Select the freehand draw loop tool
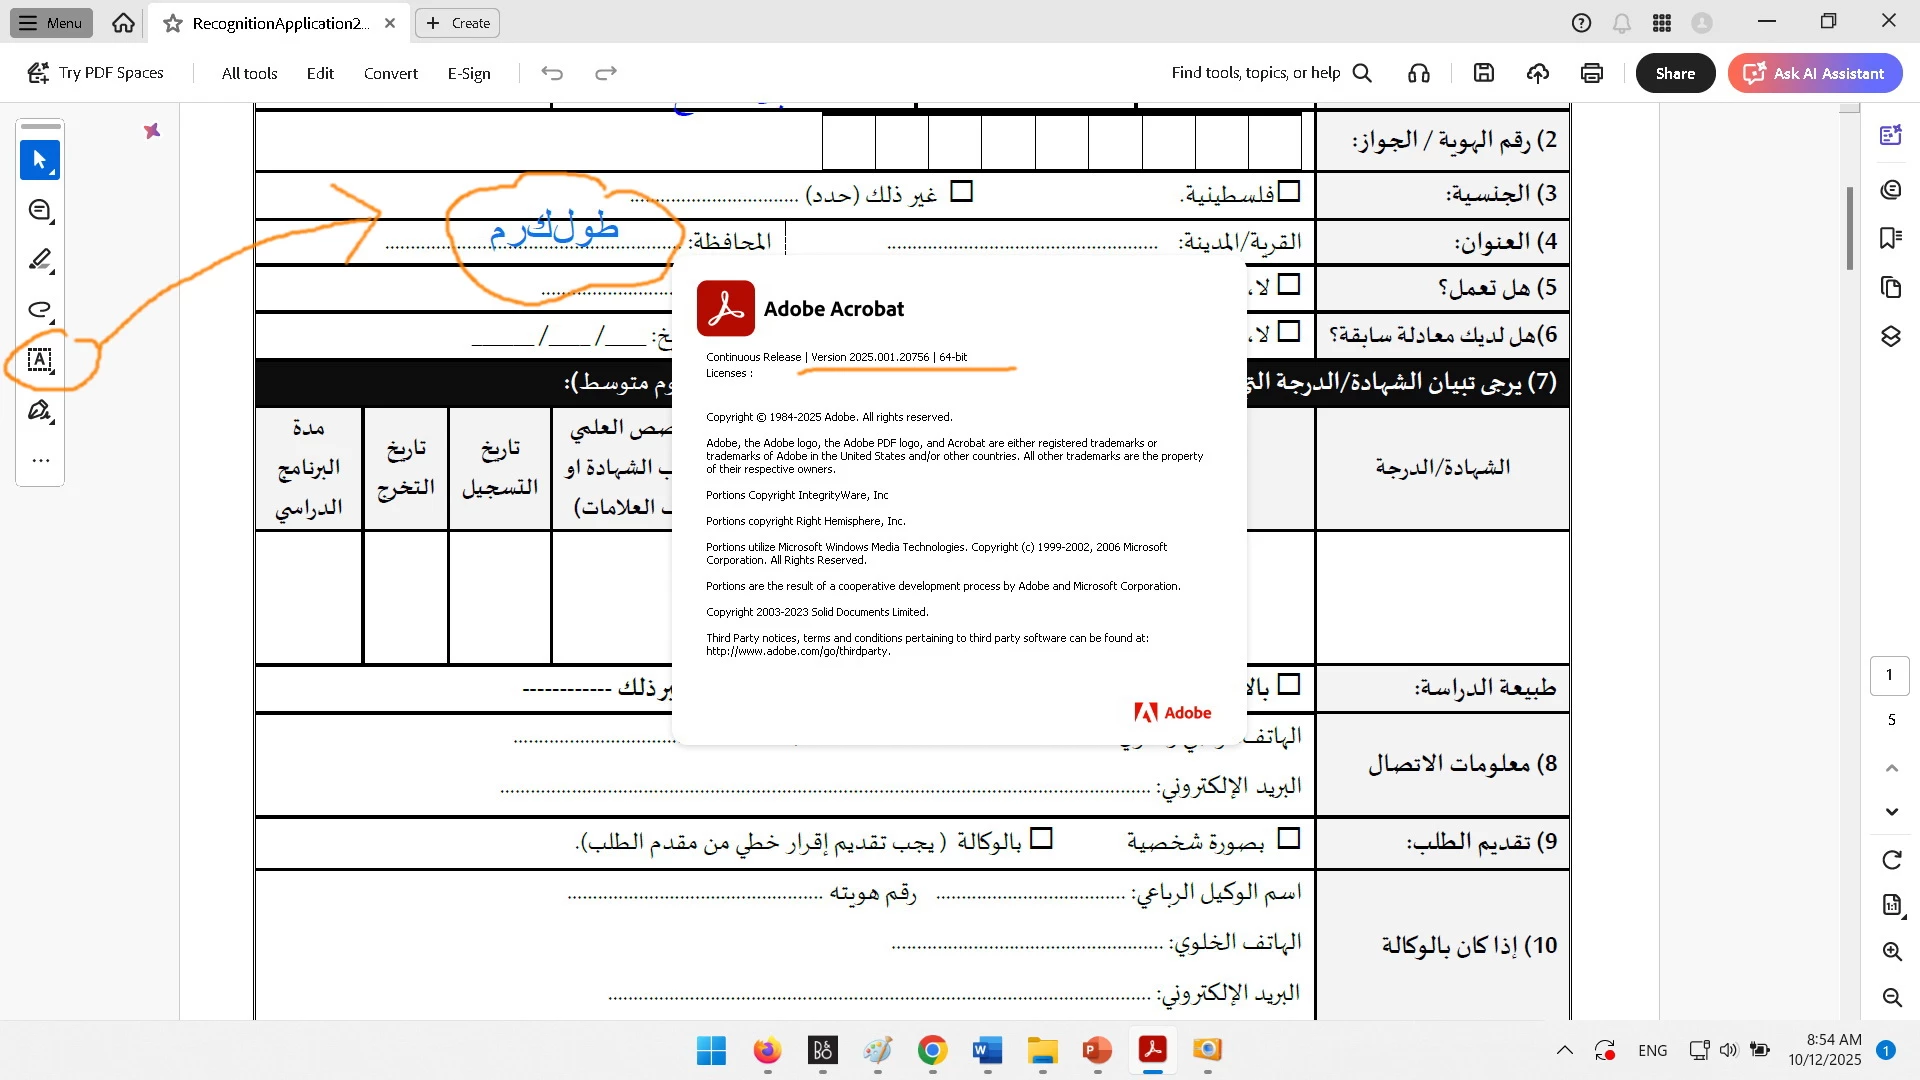Viewport: 1920px width, 1080px height. [x=40, y=310]
